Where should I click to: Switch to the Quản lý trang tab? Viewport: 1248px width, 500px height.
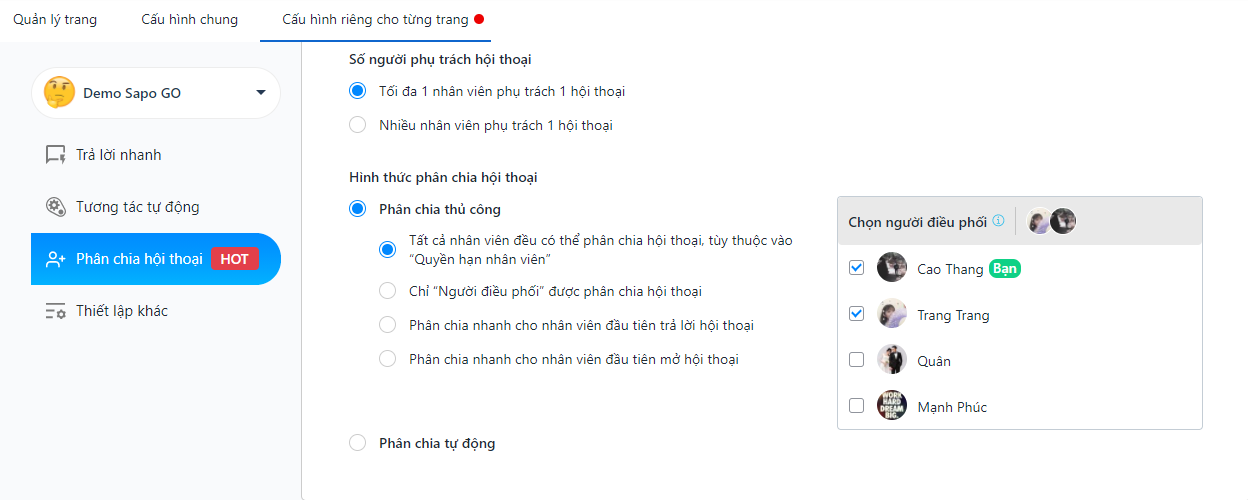click(55, 20)
